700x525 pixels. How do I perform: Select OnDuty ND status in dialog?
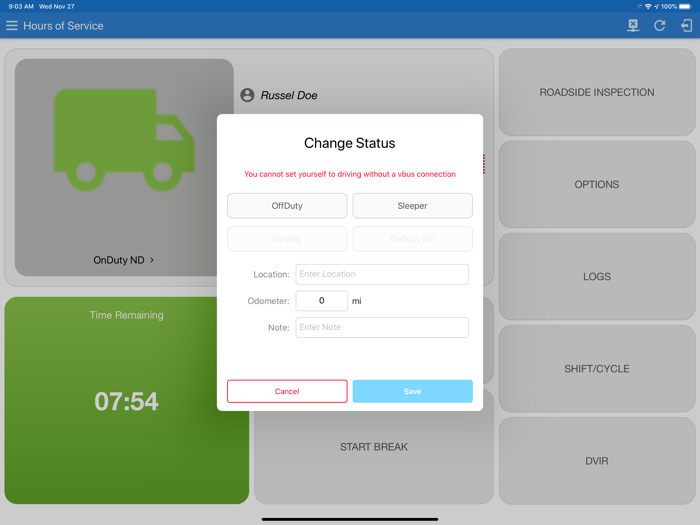pyautogui.click(x=412, y=239)
